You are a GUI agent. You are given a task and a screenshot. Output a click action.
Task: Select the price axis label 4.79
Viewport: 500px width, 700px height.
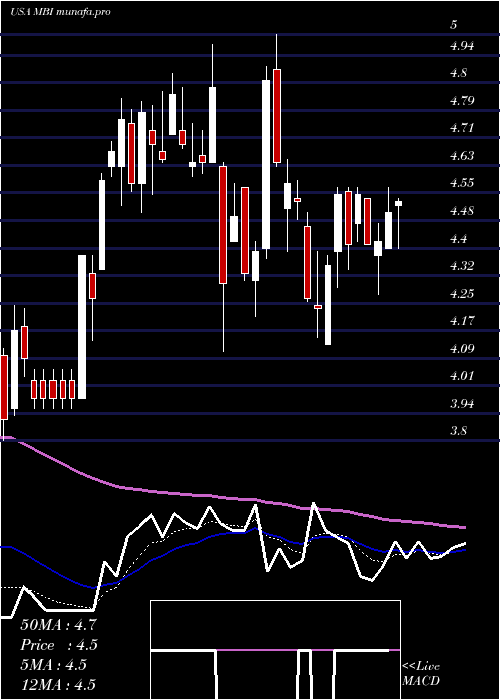click(462, 100)
